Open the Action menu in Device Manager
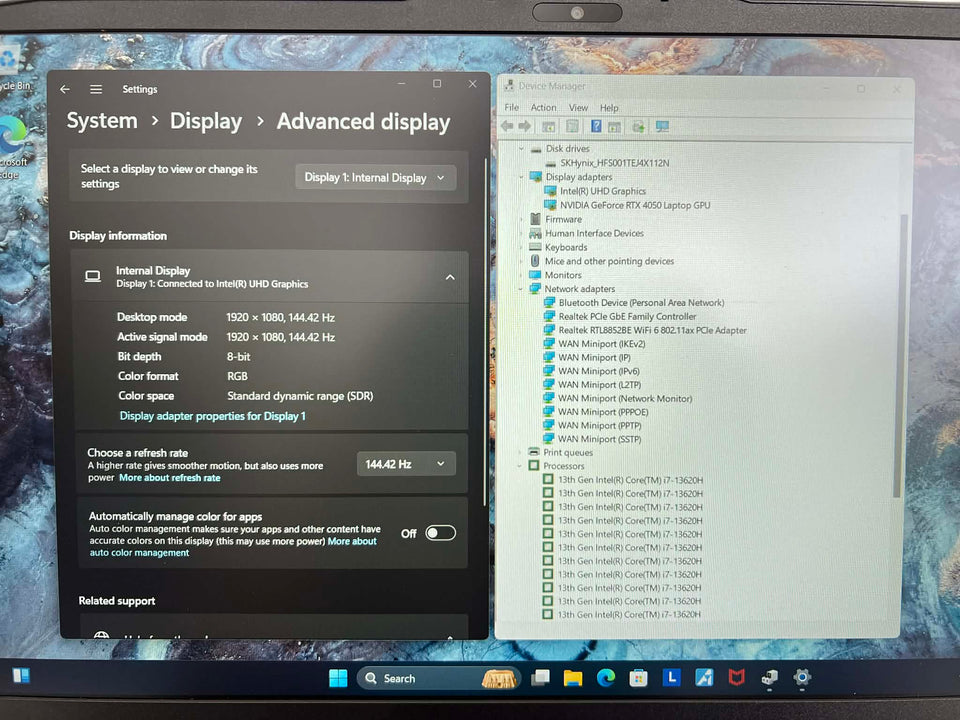This screenshot has height=720, width=960. click(x=544, y=107)
